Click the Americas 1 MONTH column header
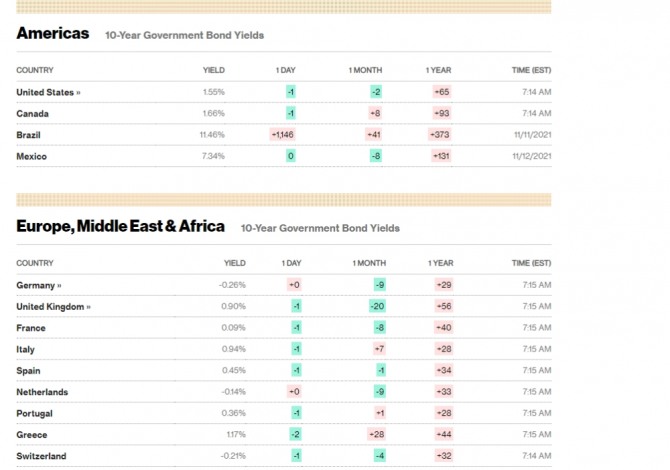The height and width of the screenshot is (470, 670). click(x=365, y=70)
